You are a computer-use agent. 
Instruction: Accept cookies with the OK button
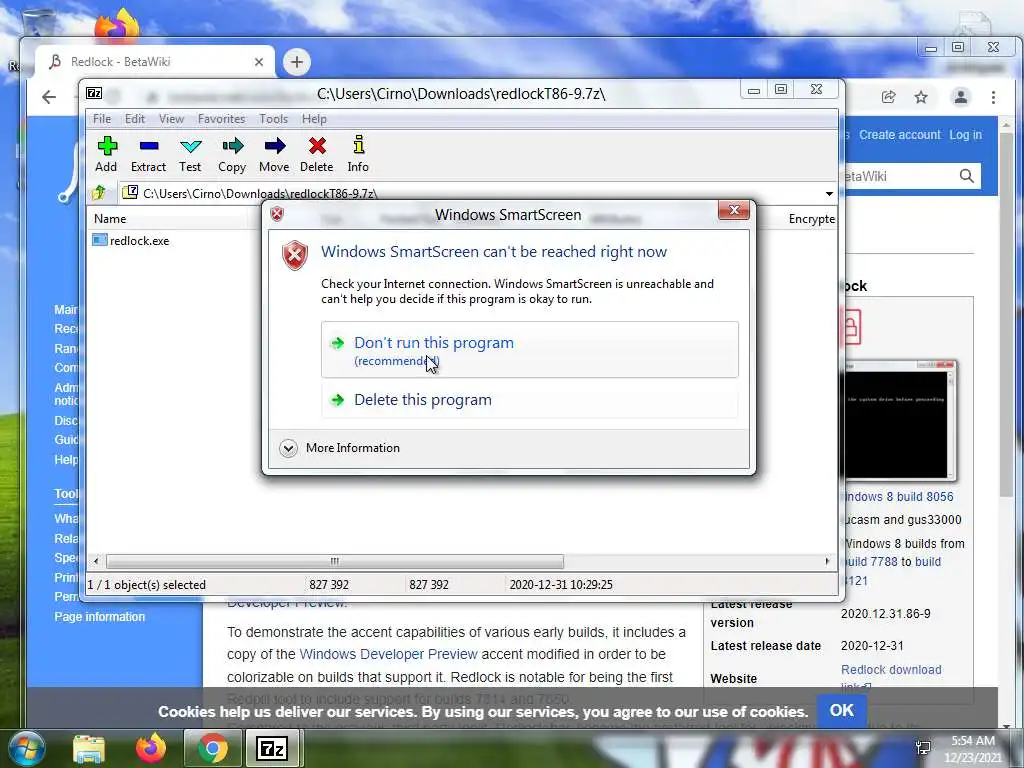pos(841,711)
